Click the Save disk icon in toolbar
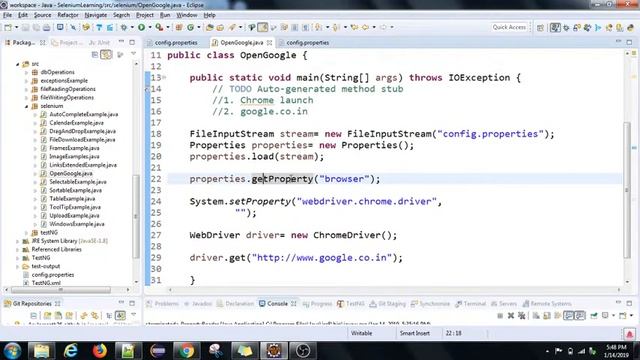This screenshot has height=360, width=640. click(x=25, y=27)
